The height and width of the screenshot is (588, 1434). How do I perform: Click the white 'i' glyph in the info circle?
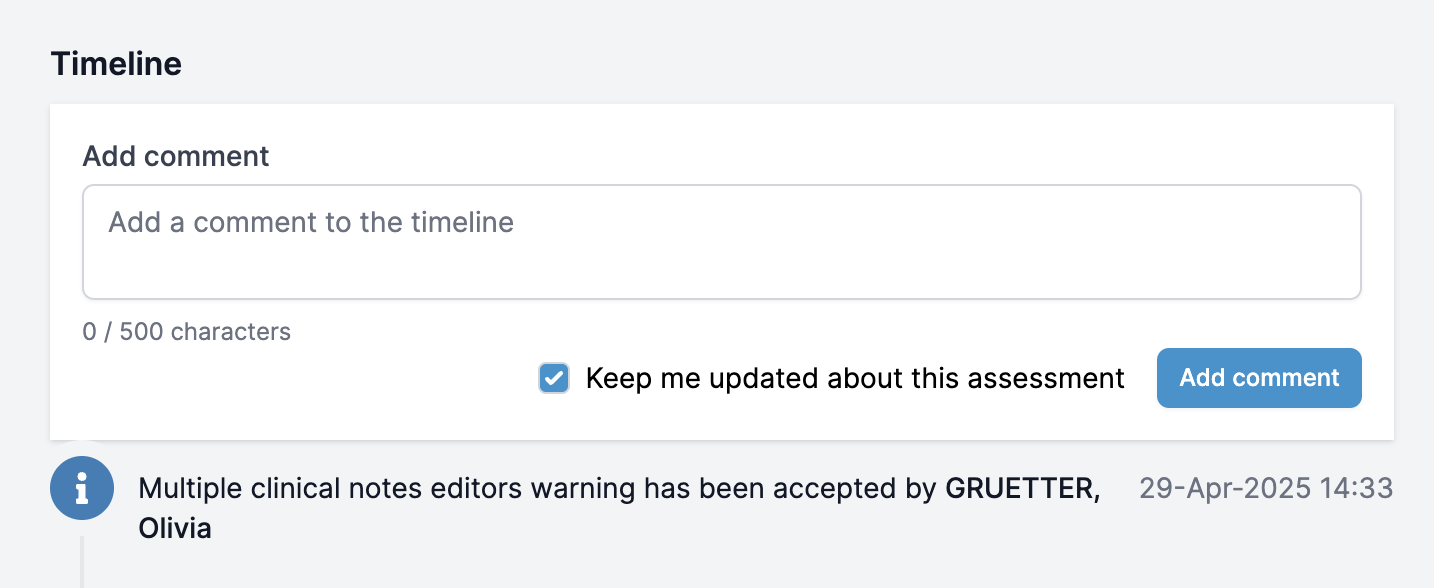pyautogui.click(x=82, y=488)
